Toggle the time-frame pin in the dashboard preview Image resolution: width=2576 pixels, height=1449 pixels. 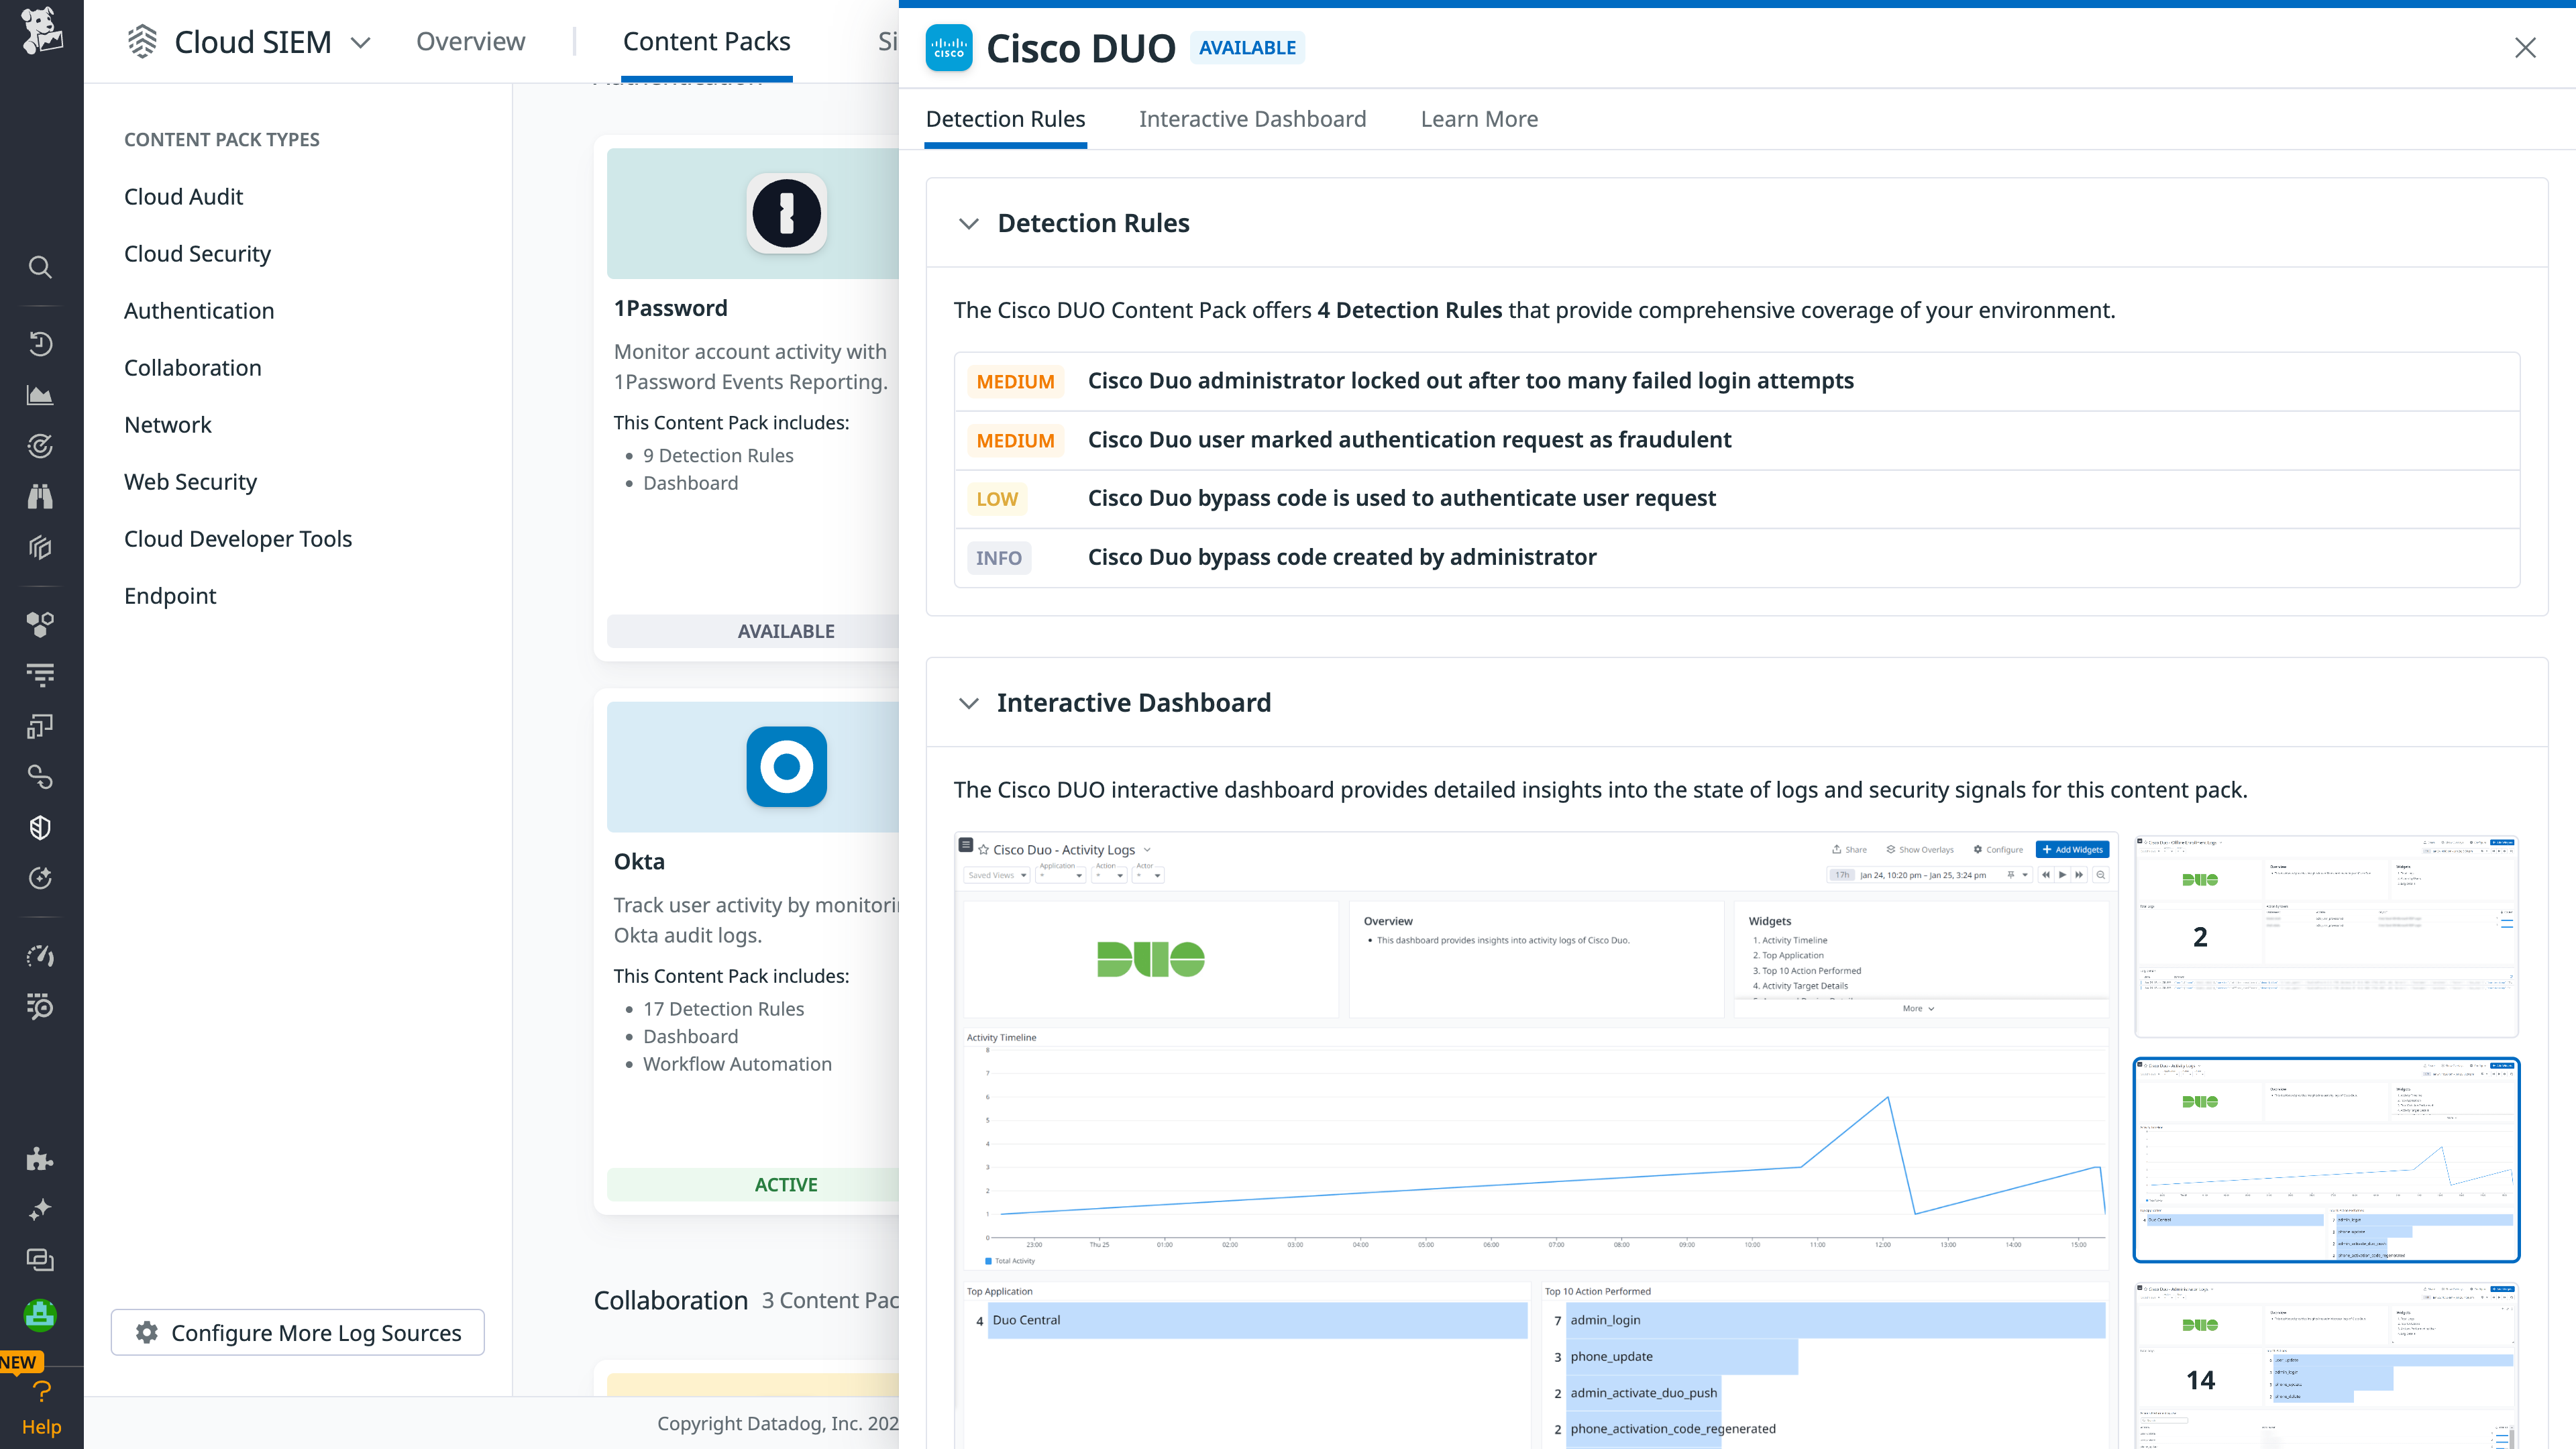point(2011,875)
